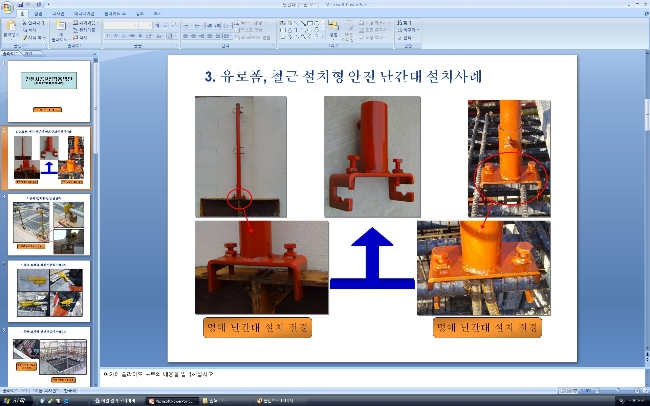Viewport: 650px width, 406px height.
Task: Click the Help icon at ribbon right
Action: click(x=646, y=14)
